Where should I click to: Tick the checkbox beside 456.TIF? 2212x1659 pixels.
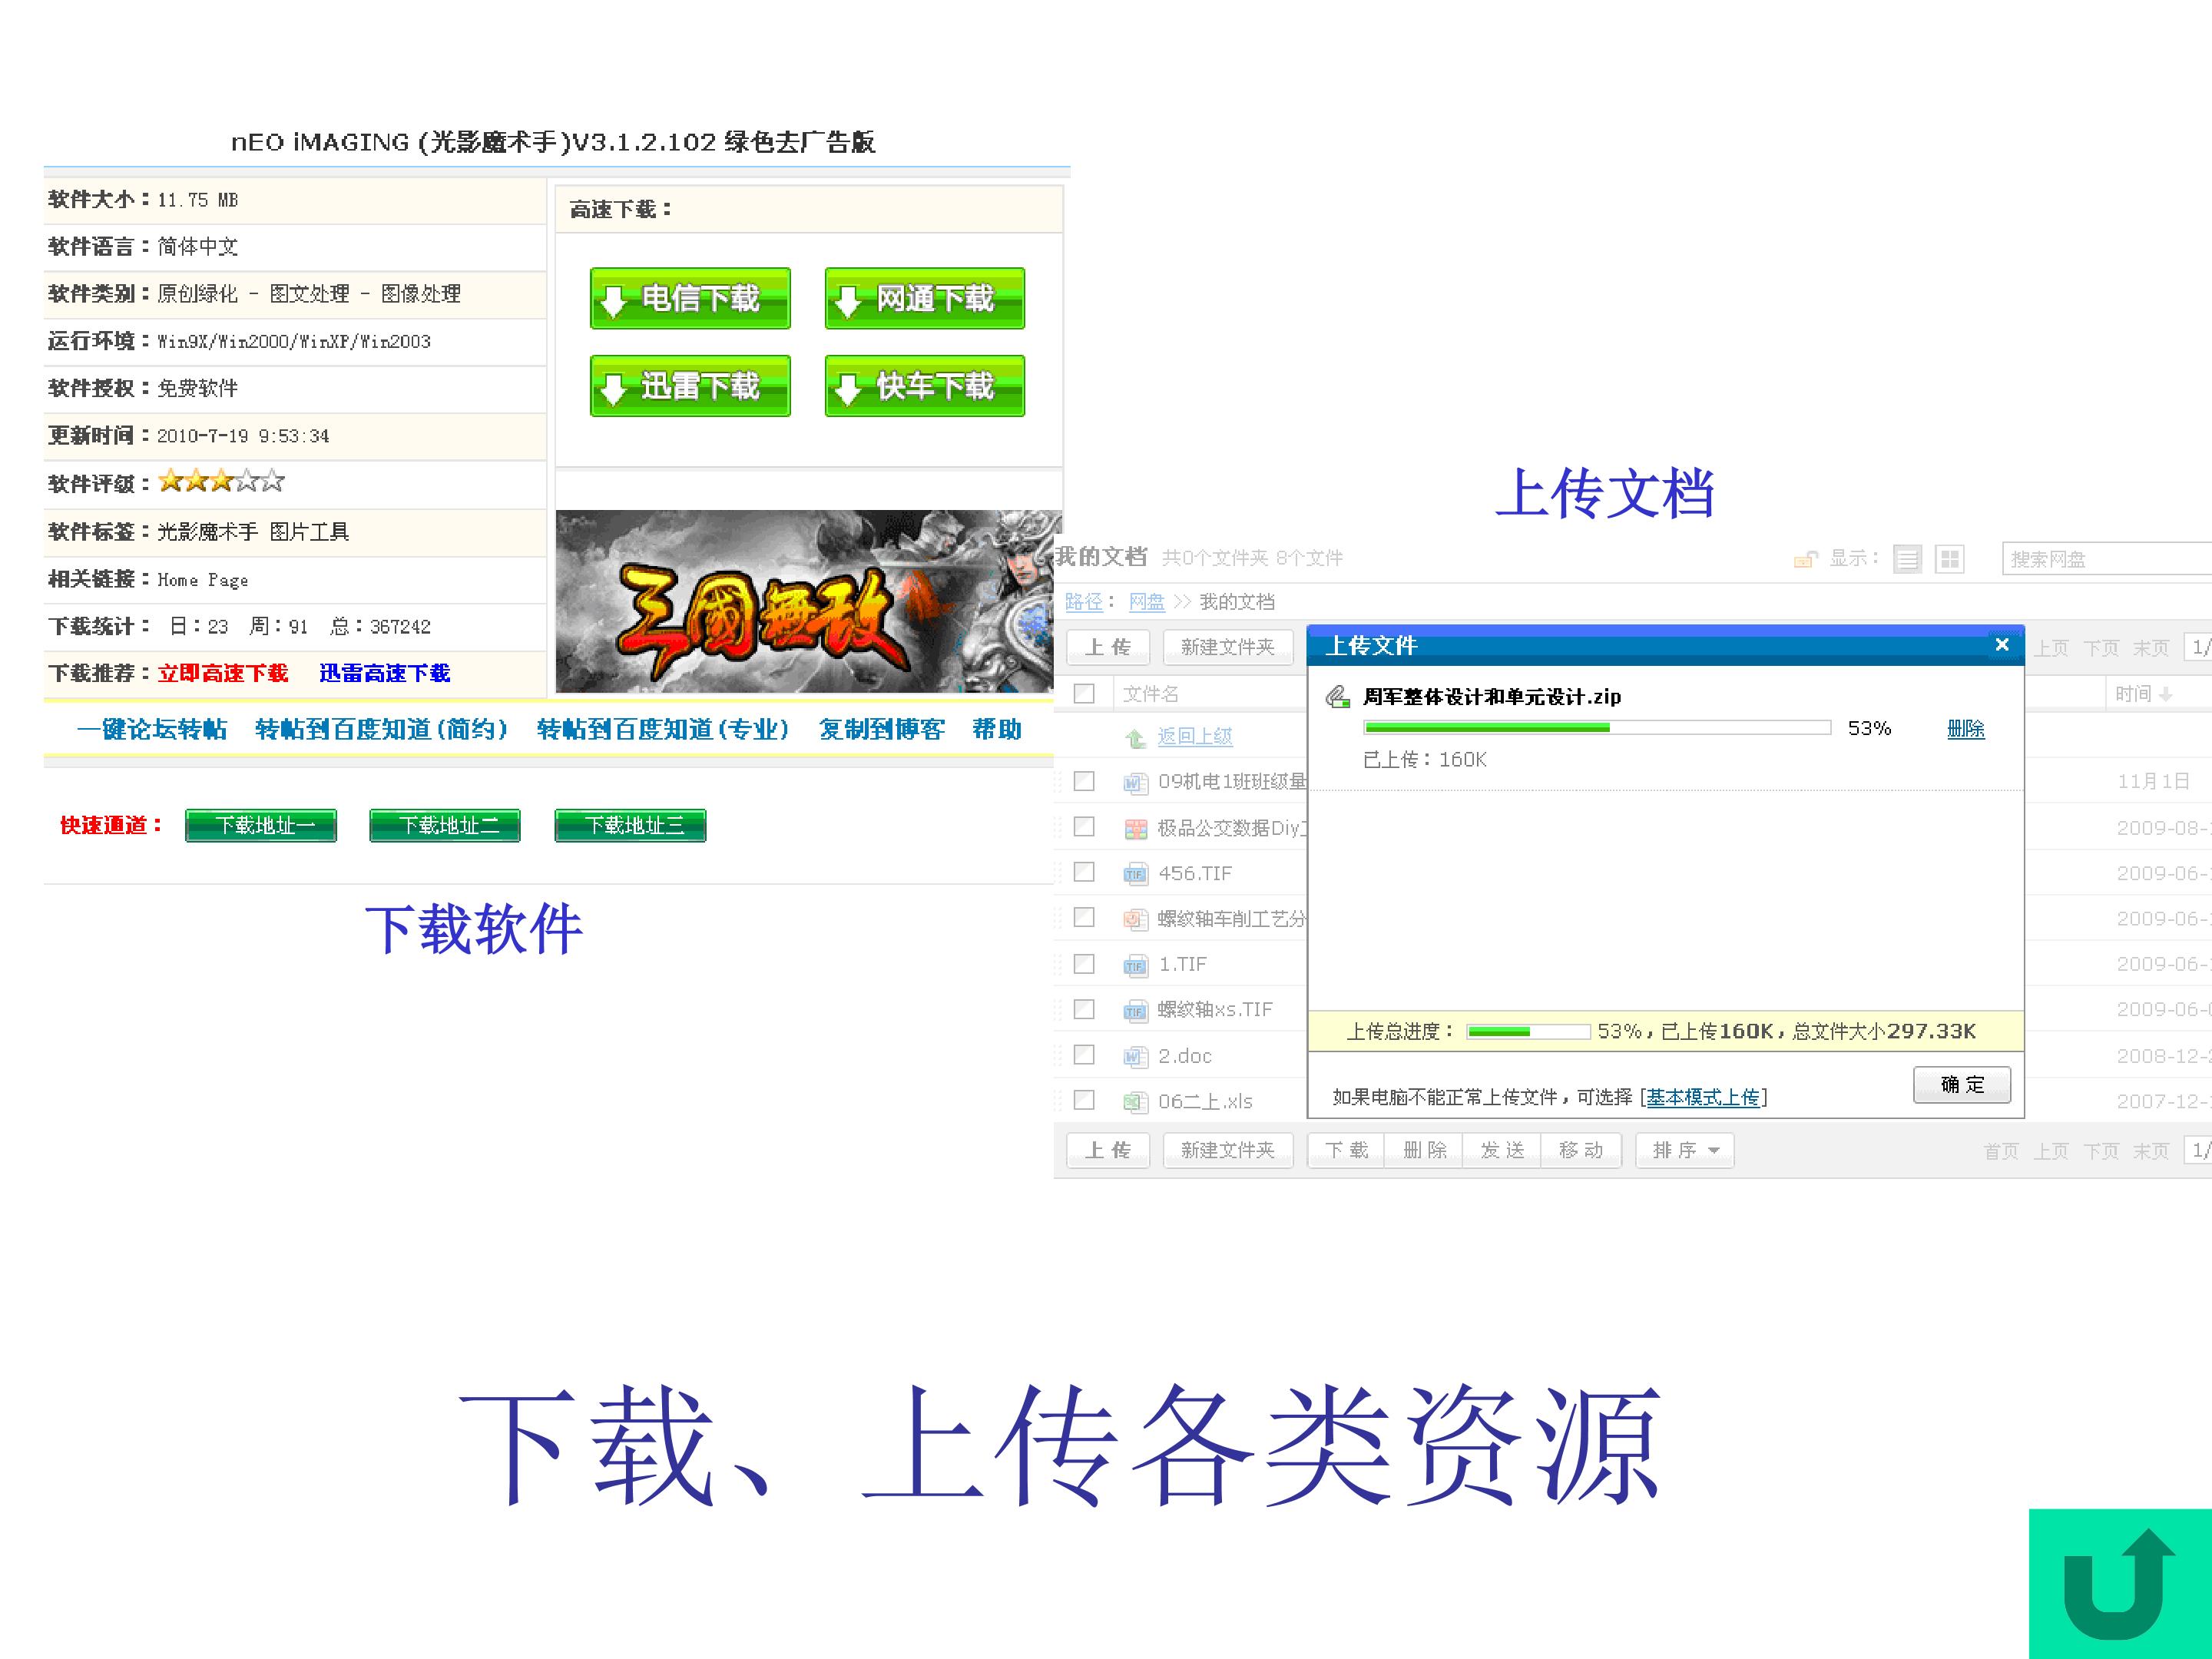pos(1084,872)
